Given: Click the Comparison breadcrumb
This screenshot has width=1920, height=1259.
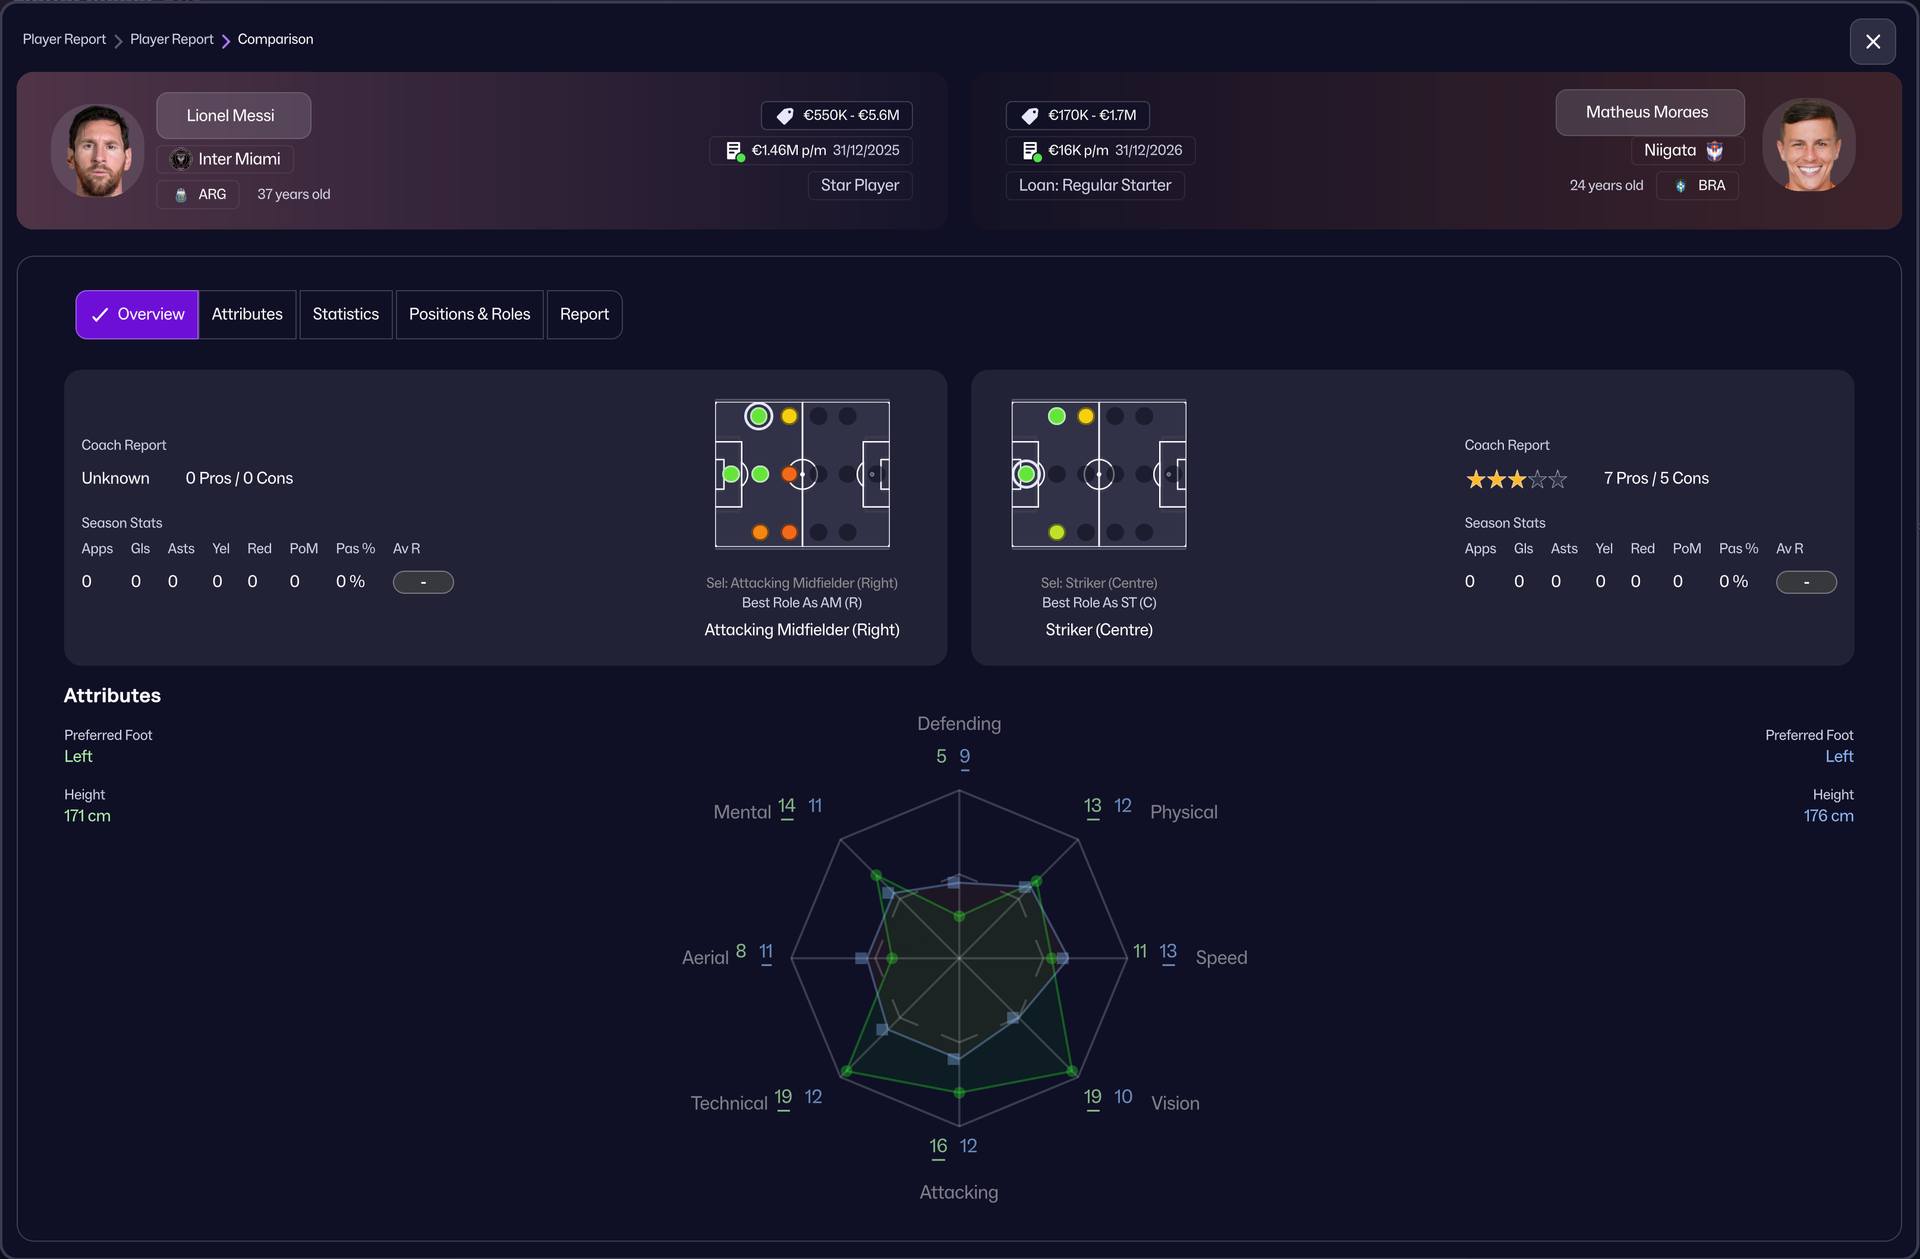Looking at the screenshot, I should pos(275,39).
